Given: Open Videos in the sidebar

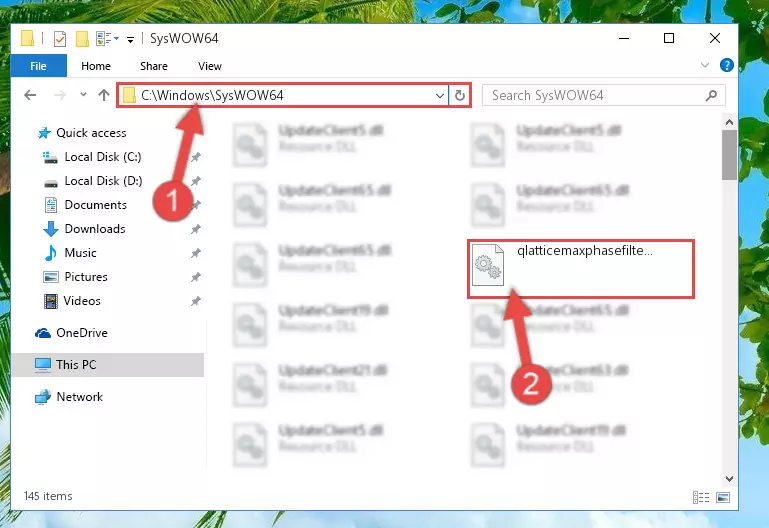Looking at the screenshot, I should click(x=82, y=301).
